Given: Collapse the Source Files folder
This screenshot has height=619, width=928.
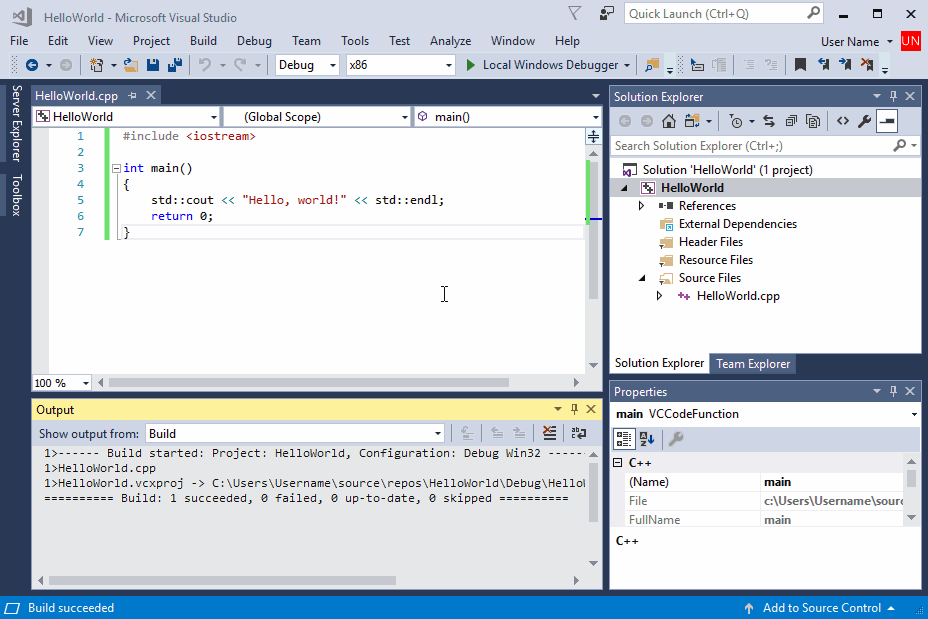Looking at the screenshot, I should click(642, 277).
